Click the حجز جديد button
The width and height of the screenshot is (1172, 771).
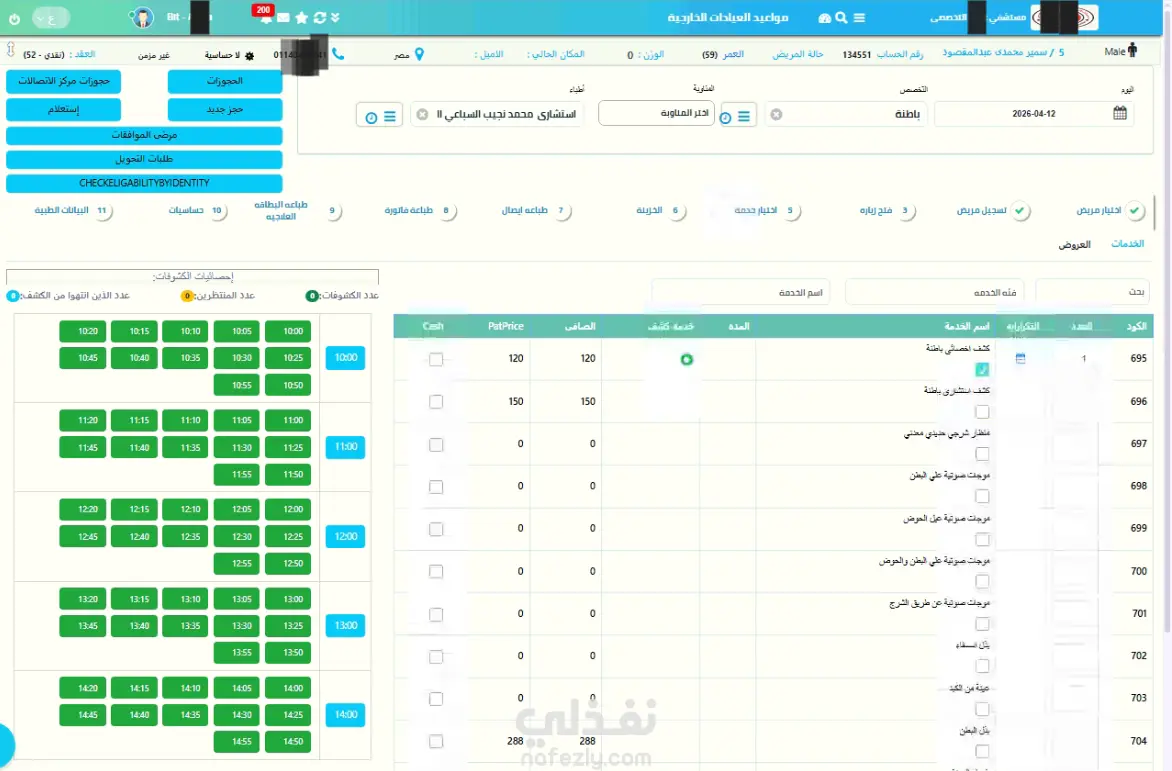tap(225, 109)
